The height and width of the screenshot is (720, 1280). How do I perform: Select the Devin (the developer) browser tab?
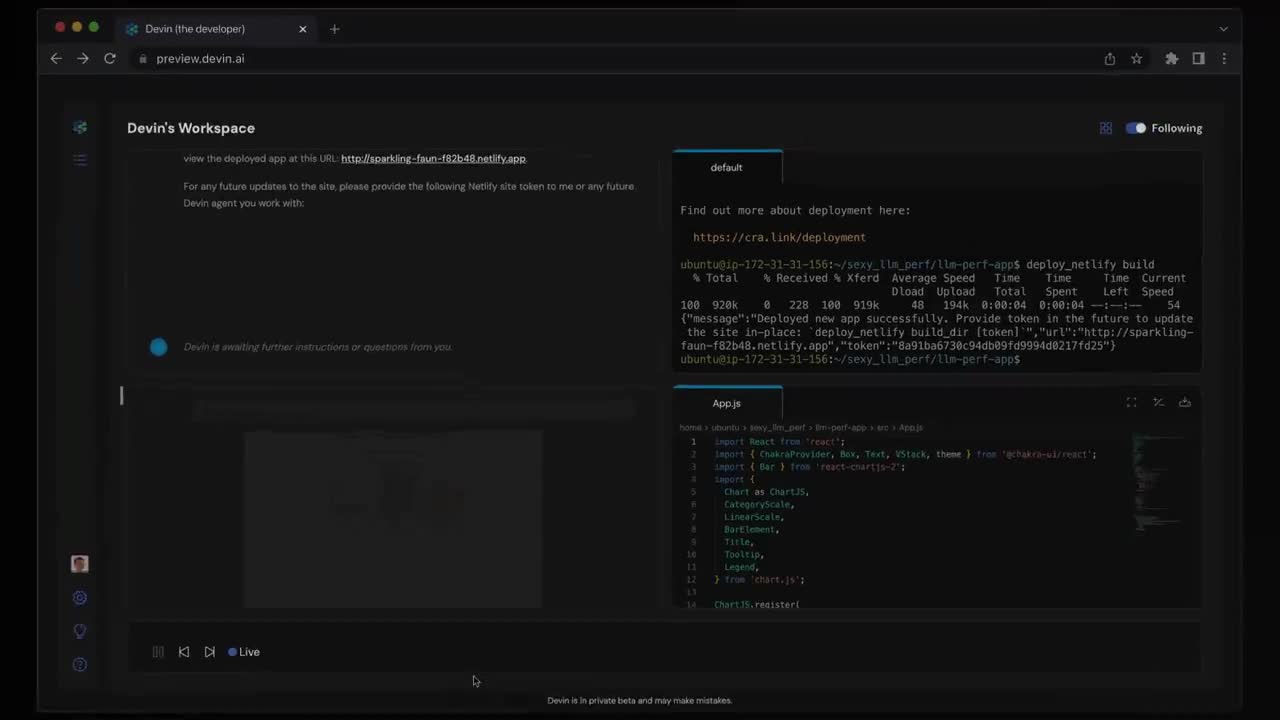(x=216, y=29)
